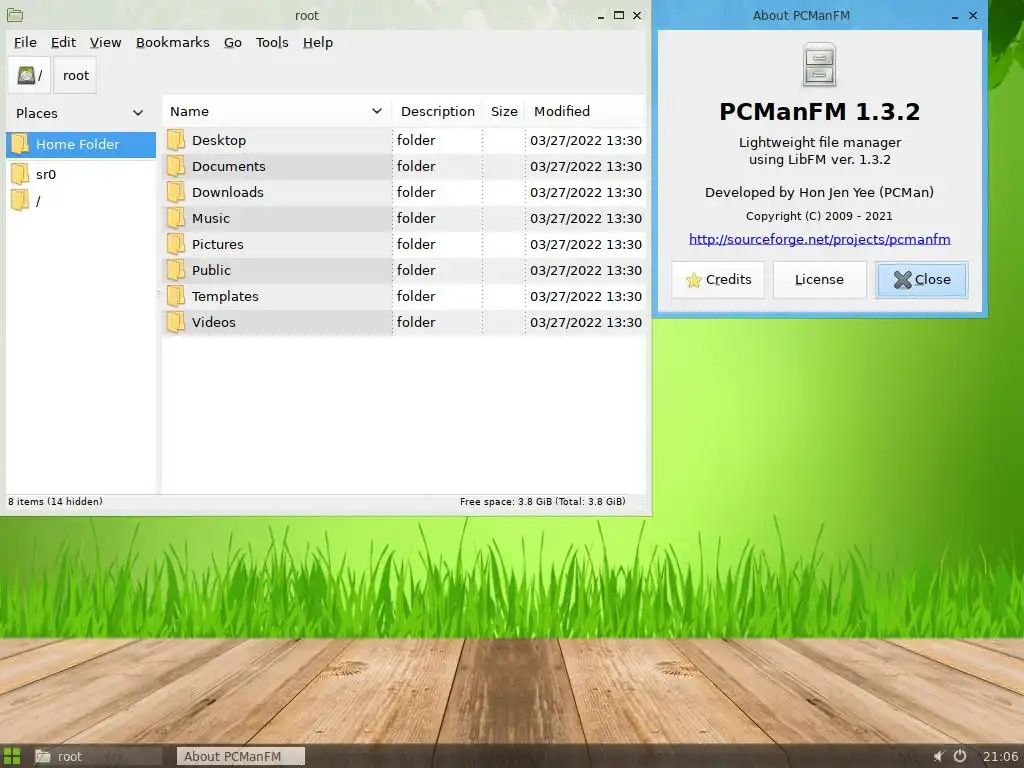Click the clock showing 21:06

coord(1000,756)
